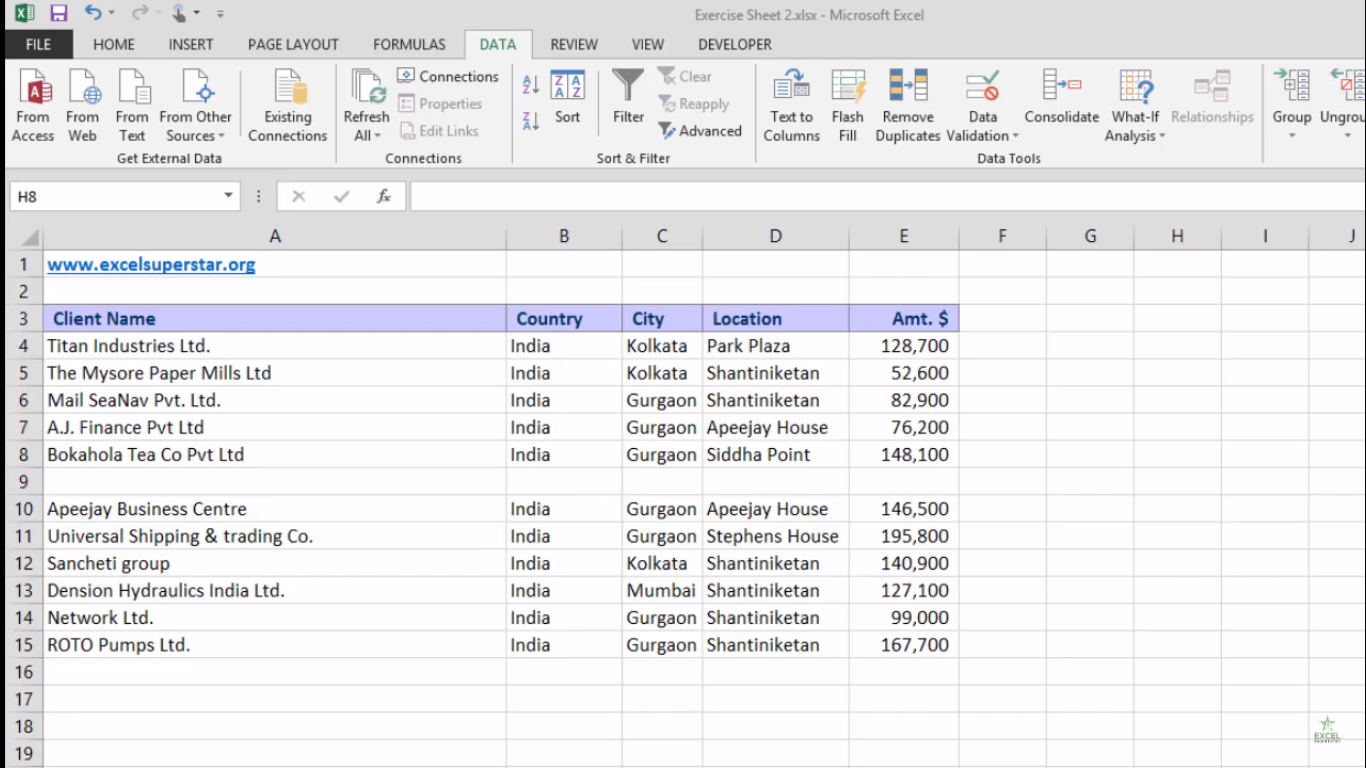The height and width of the screenshot is (768, 1366).
Task: Import data From Text file
Action: click(132, 106)
